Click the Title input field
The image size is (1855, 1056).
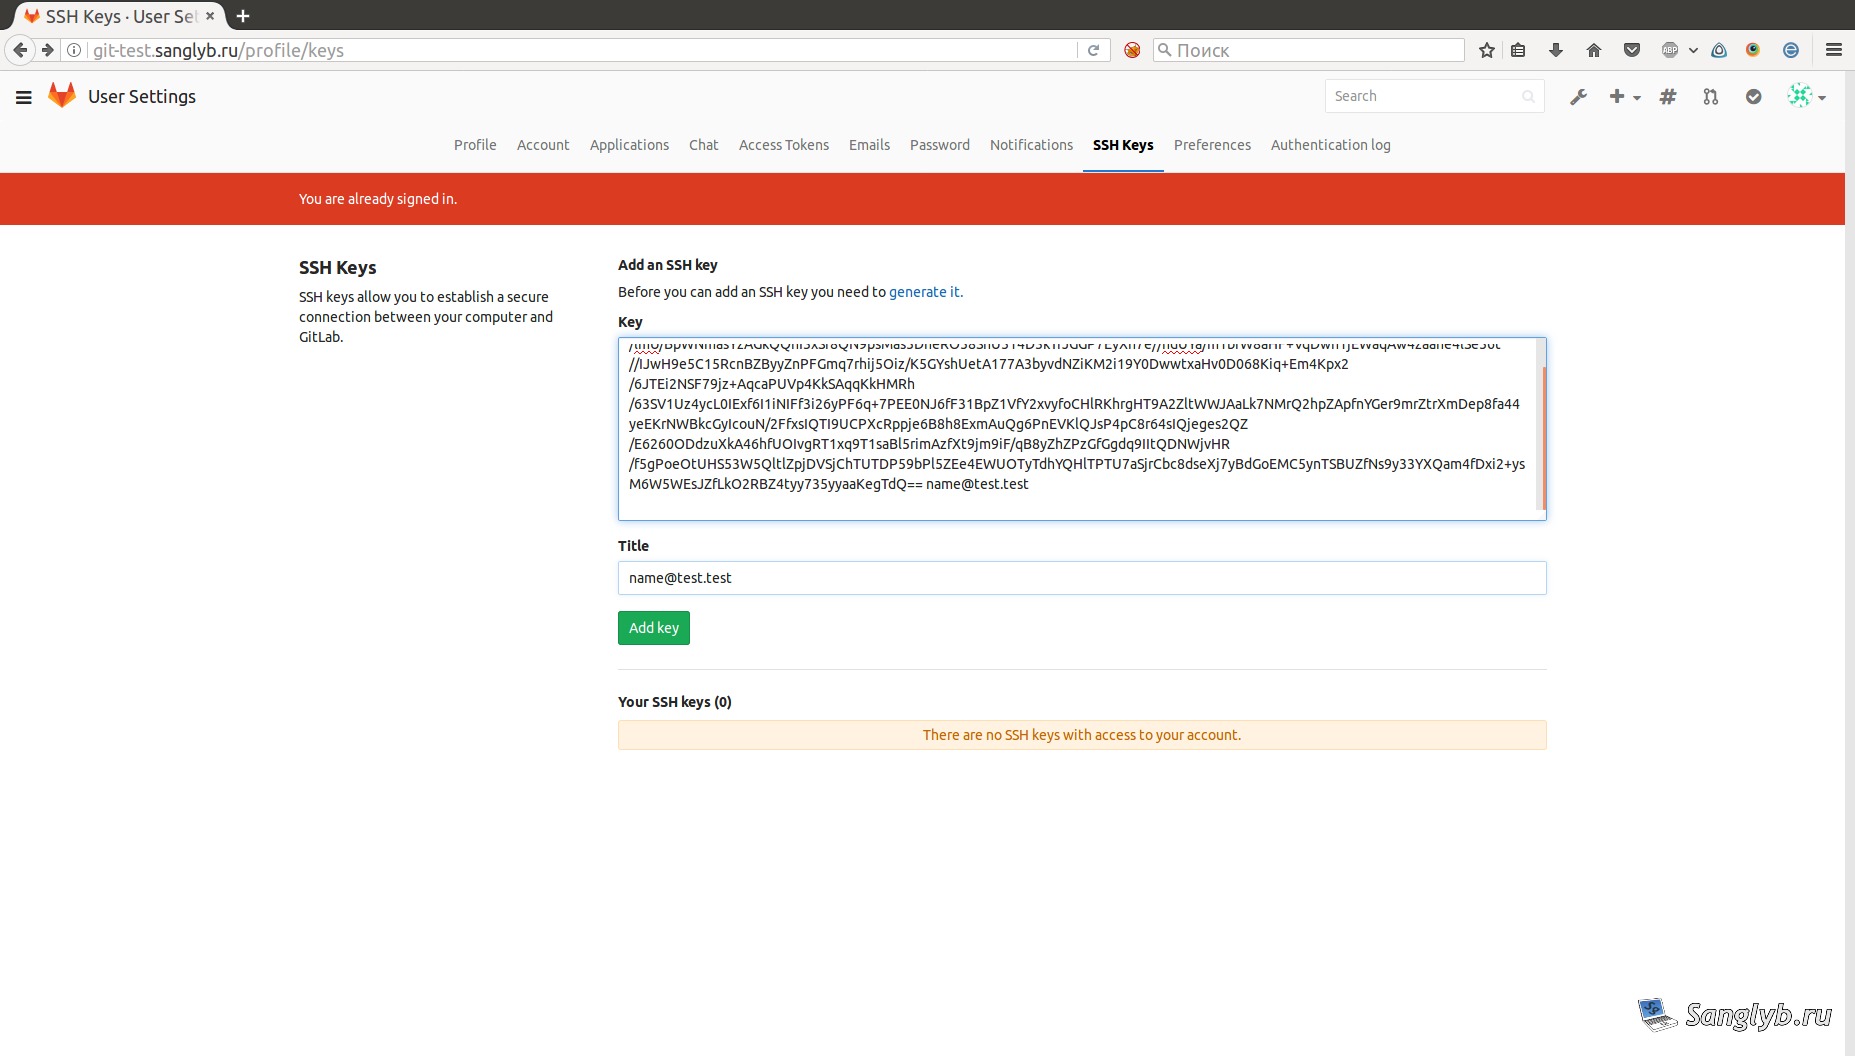pyautogui.click(x=1082, y=578)
